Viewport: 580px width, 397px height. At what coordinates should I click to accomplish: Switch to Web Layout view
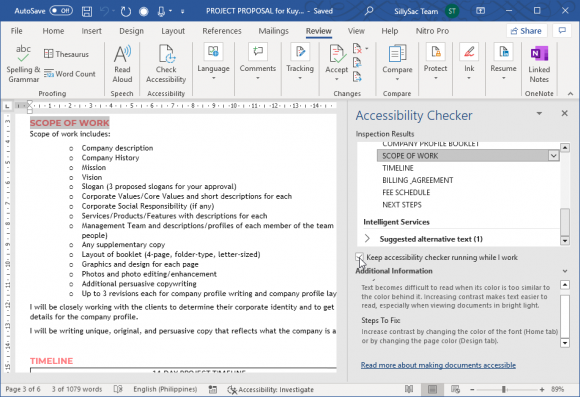tap(455, 389)
